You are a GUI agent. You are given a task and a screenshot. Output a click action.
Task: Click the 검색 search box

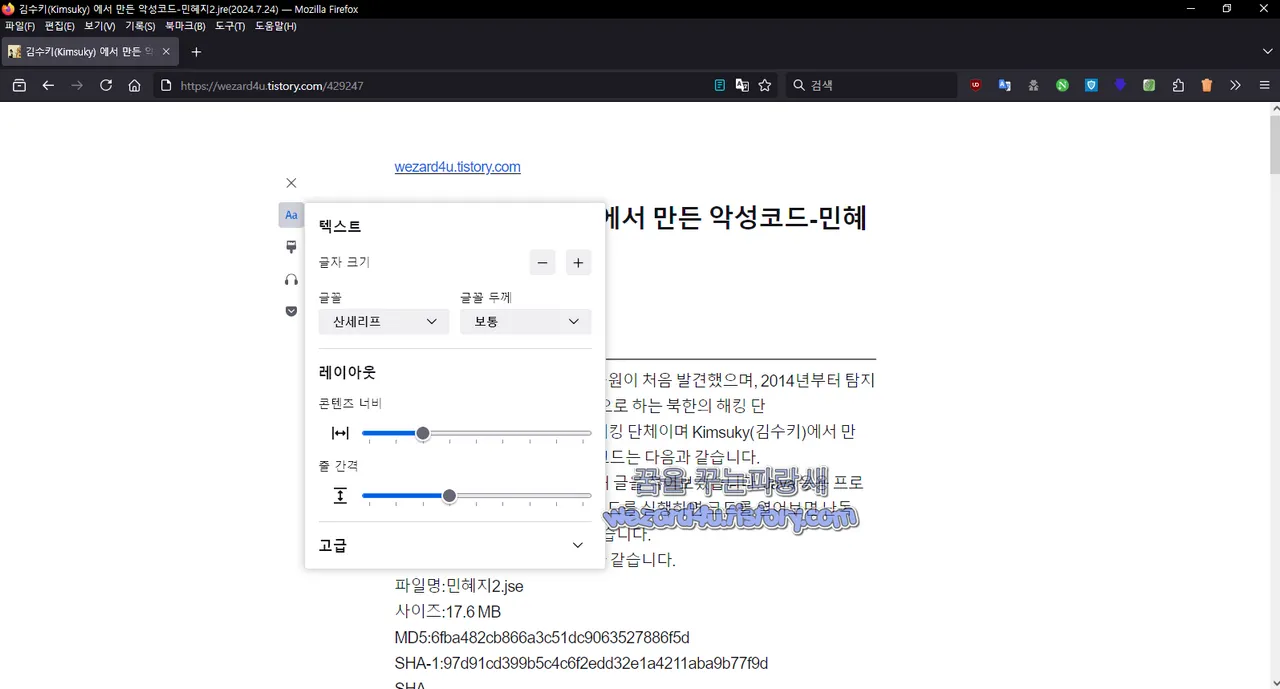pos(871,86)
